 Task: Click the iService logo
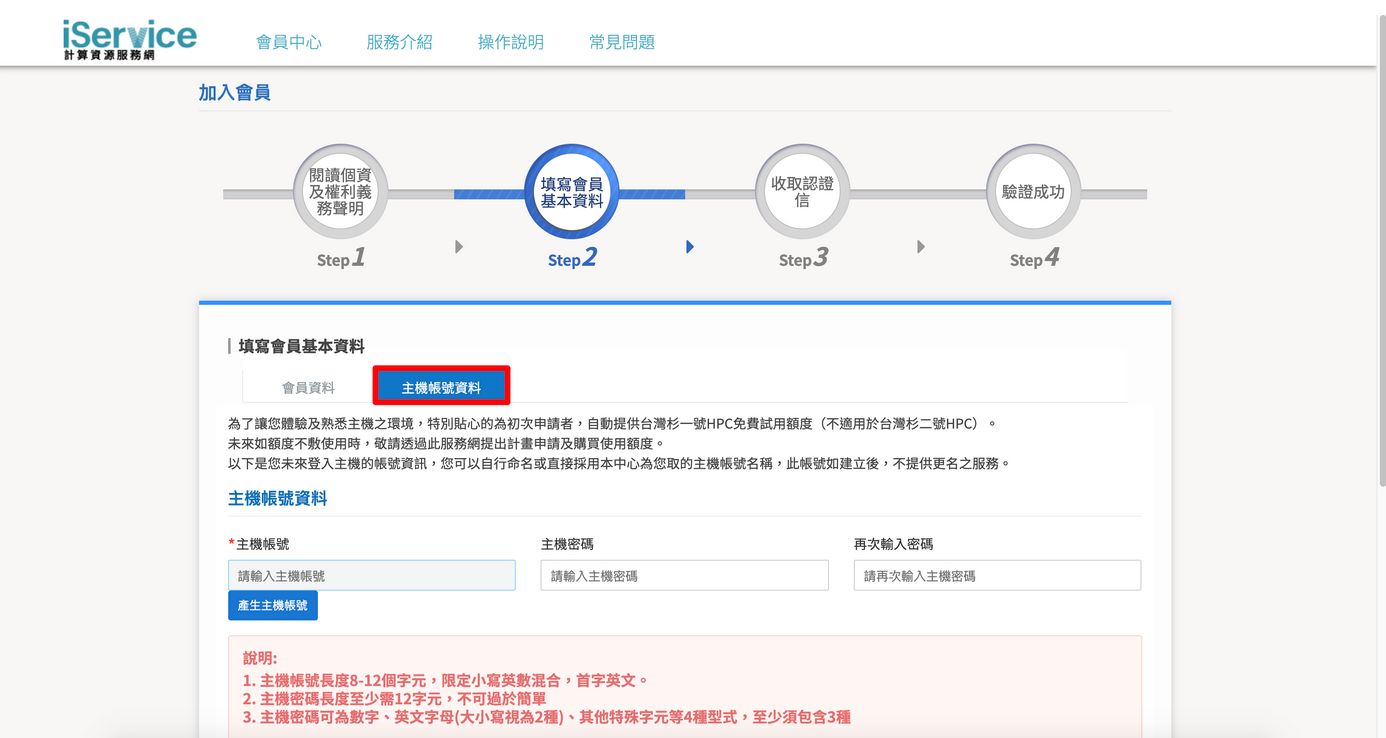(x=129, y=39)
